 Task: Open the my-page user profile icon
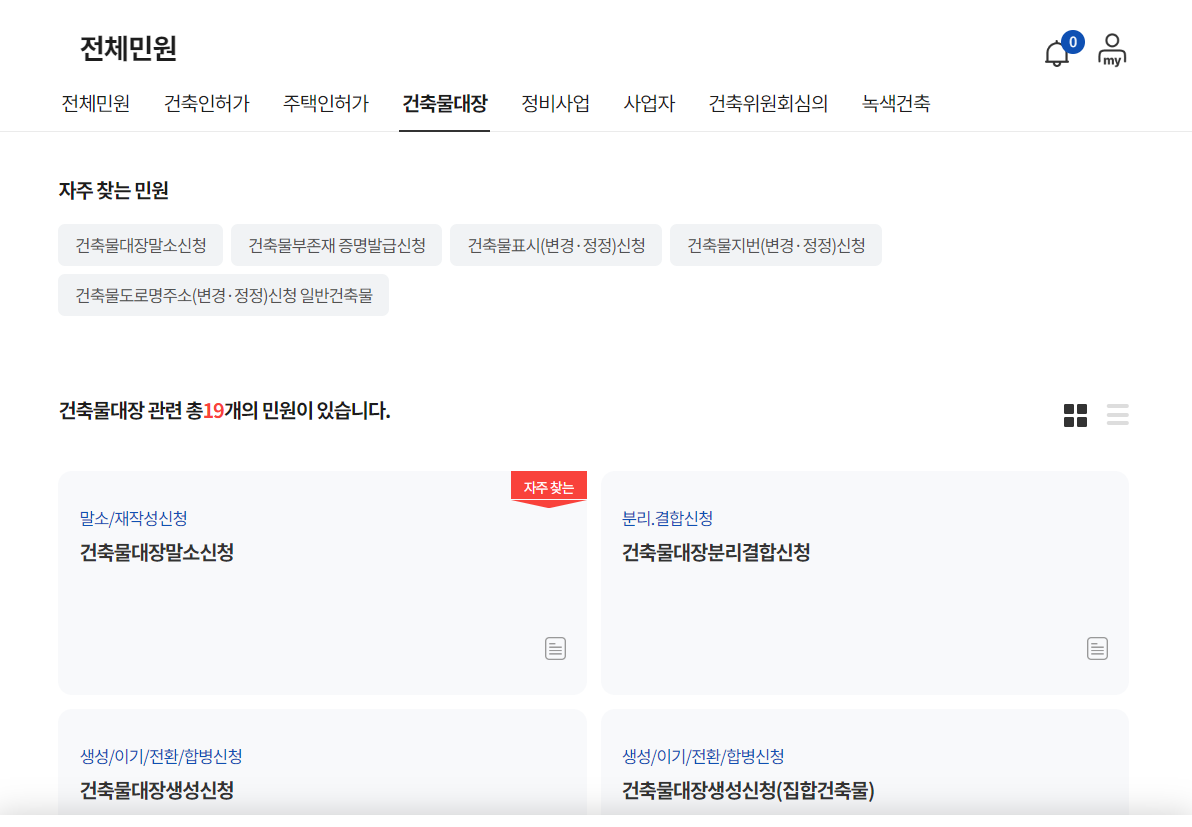click(x=1111, y=50)
